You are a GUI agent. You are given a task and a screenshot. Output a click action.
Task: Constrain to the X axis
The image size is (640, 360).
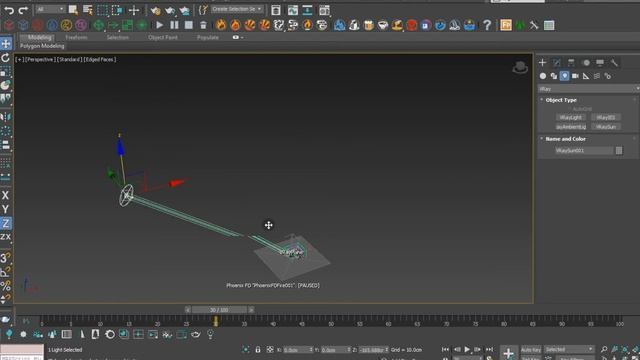[x=5, y=195]
